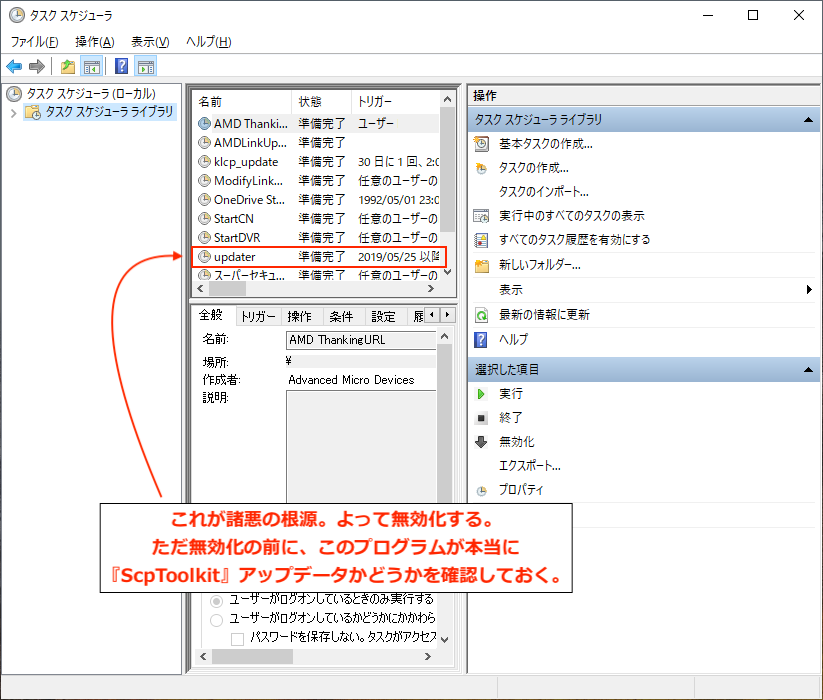Click the タスク スケジューラ ライブラリ folder icon
The image size is (823, 700).
33,112
